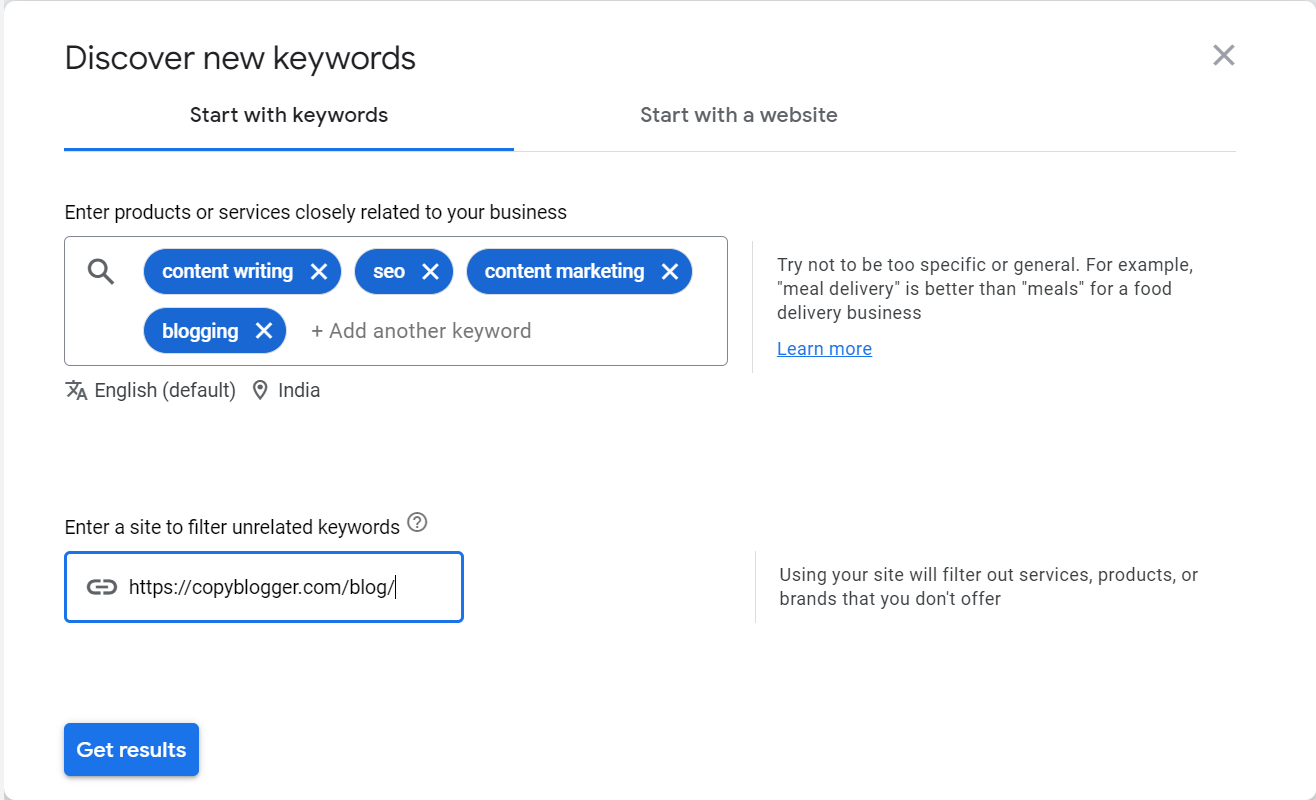
Task: Click into the copyblogger URL input field
Action: (x=264, y=587)
